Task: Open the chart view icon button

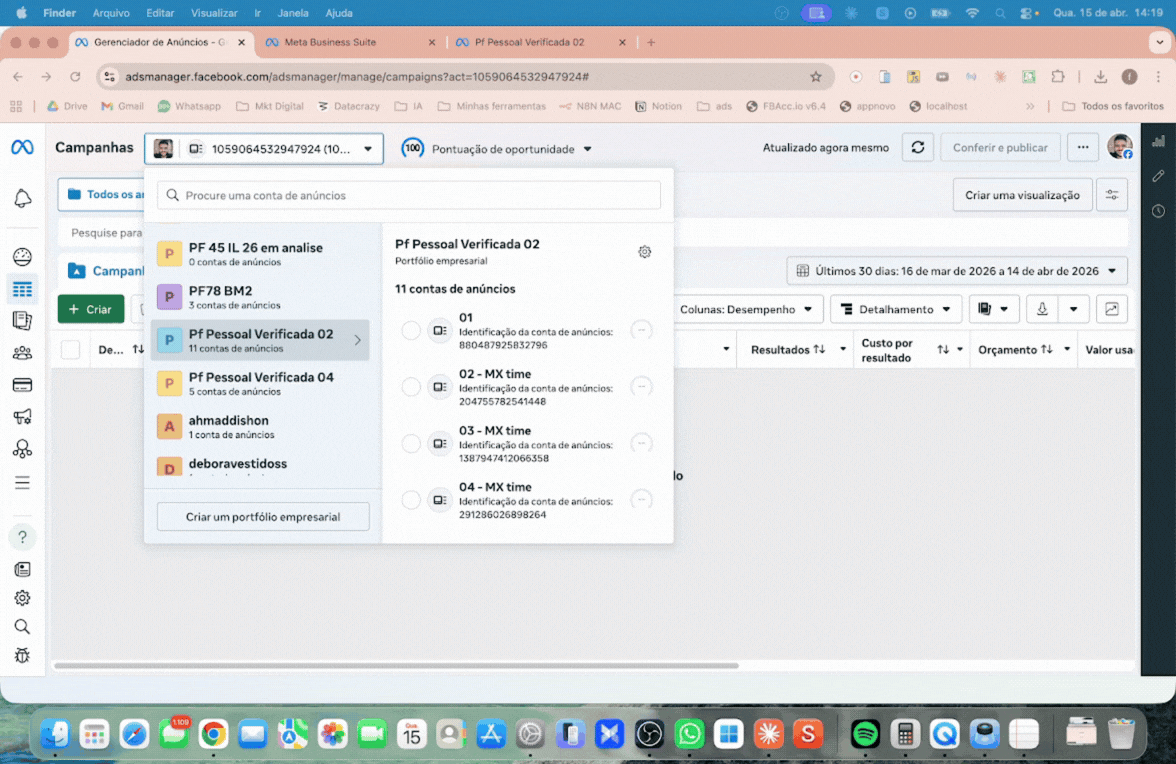Action: click(1112, 309)
